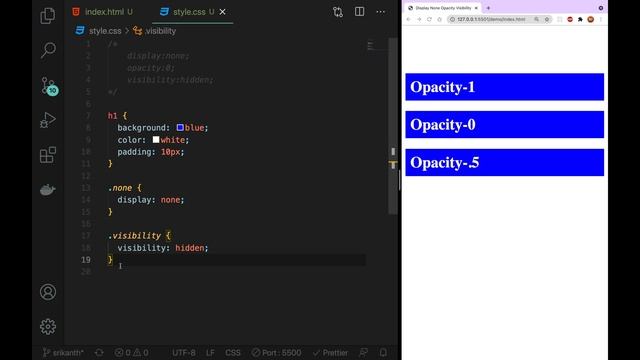Split the editor to the right
Screen dimensions: 640x360
[x=359, y=12]
